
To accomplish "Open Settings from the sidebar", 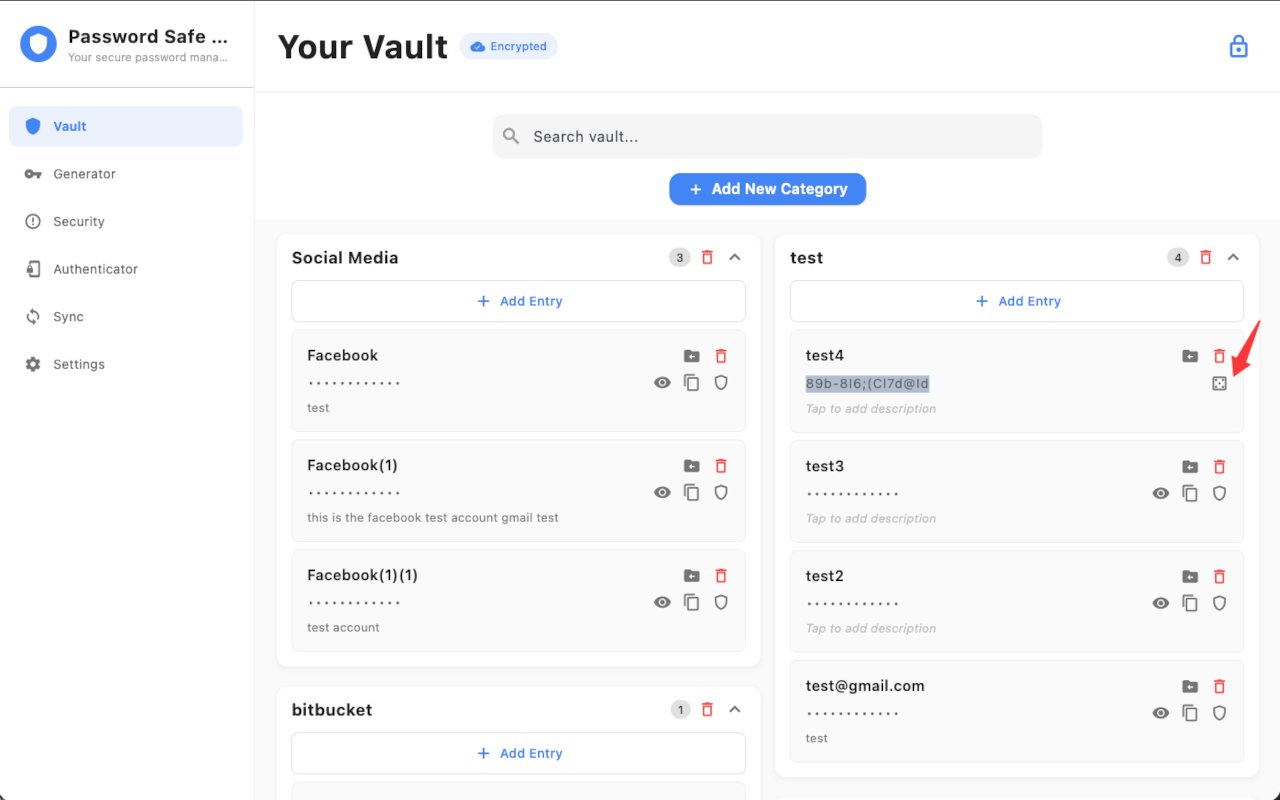I will tap(126, 365).
